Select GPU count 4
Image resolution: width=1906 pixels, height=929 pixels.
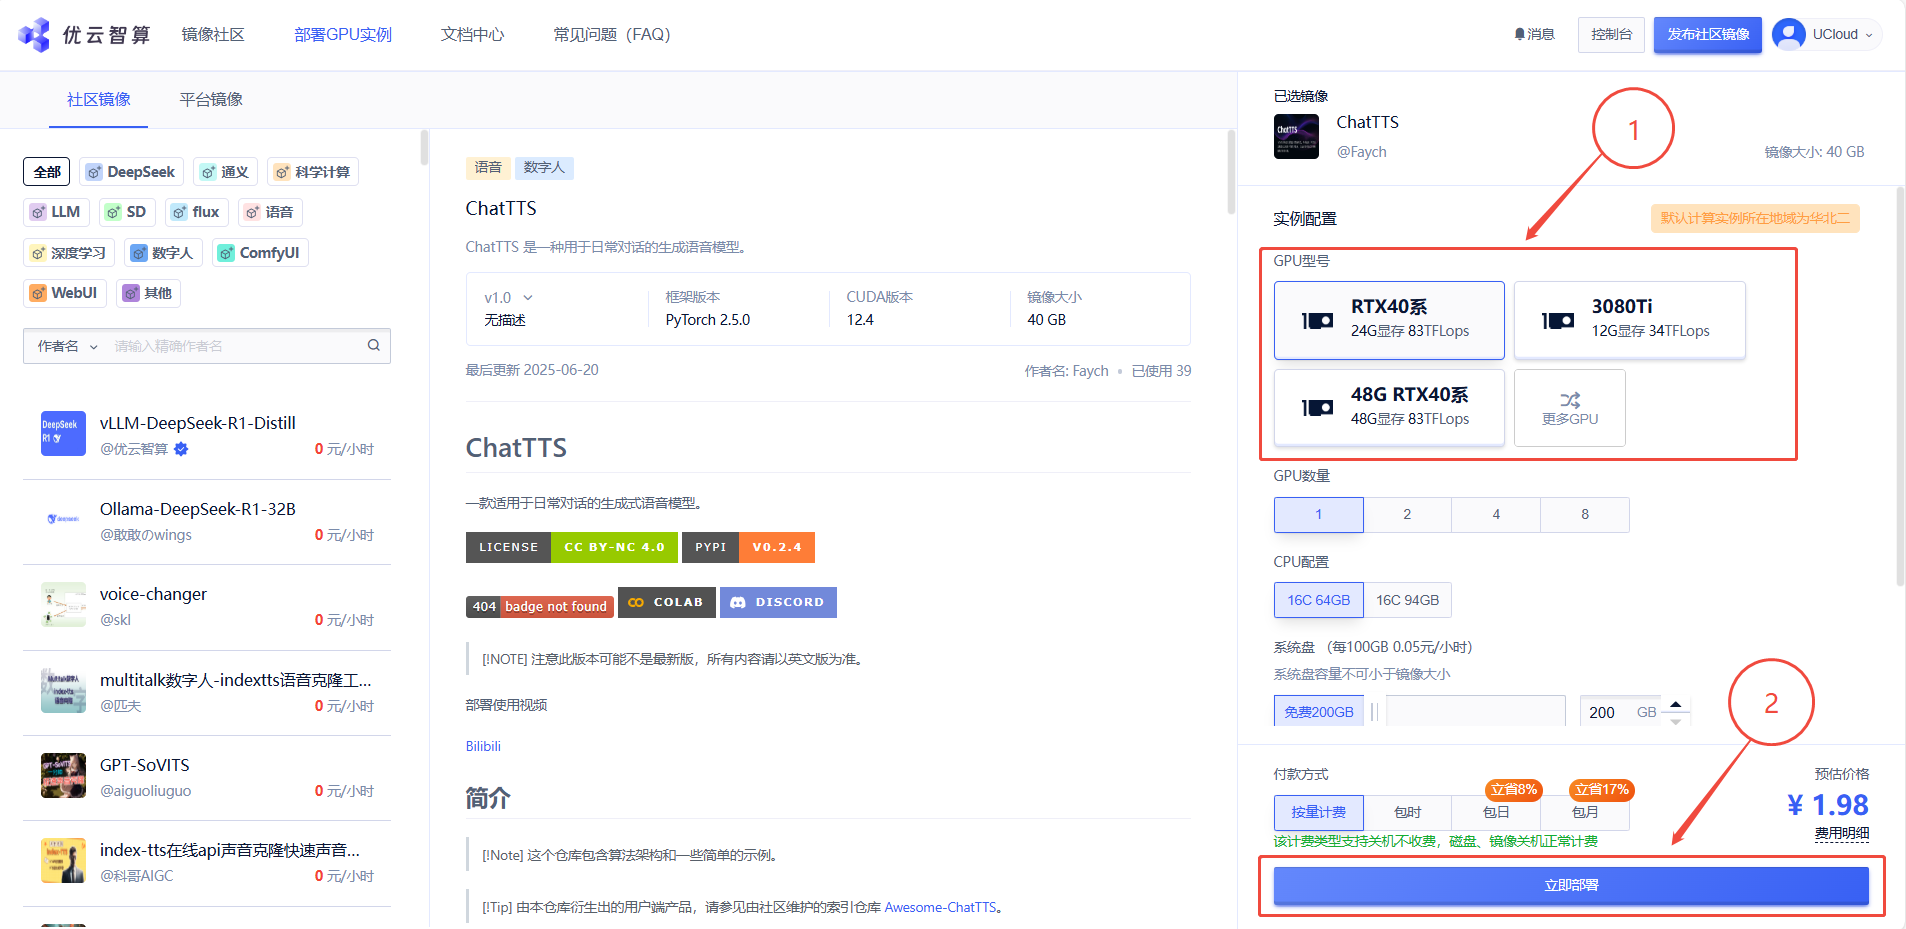pyautogui.click(x=1496, y=514)
